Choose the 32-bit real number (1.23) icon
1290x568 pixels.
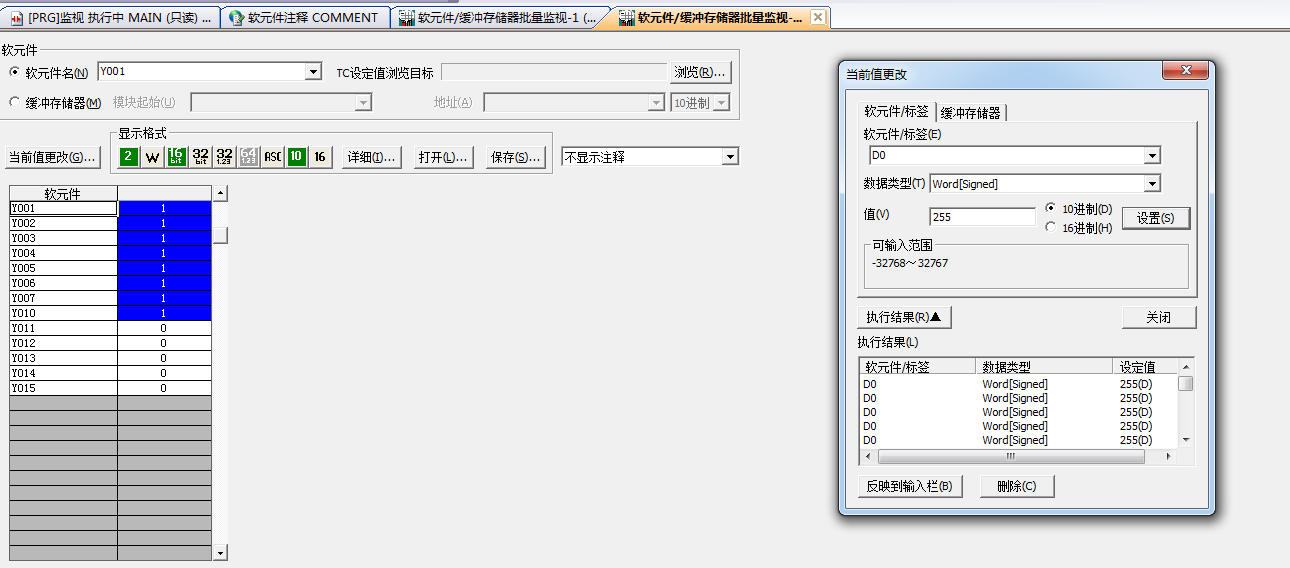click(224, 157)
